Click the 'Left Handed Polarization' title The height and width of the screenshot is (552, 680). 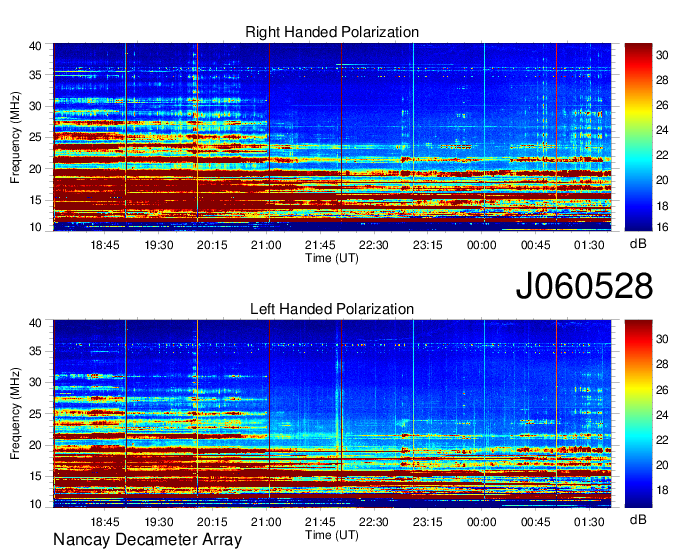[332, 309]
